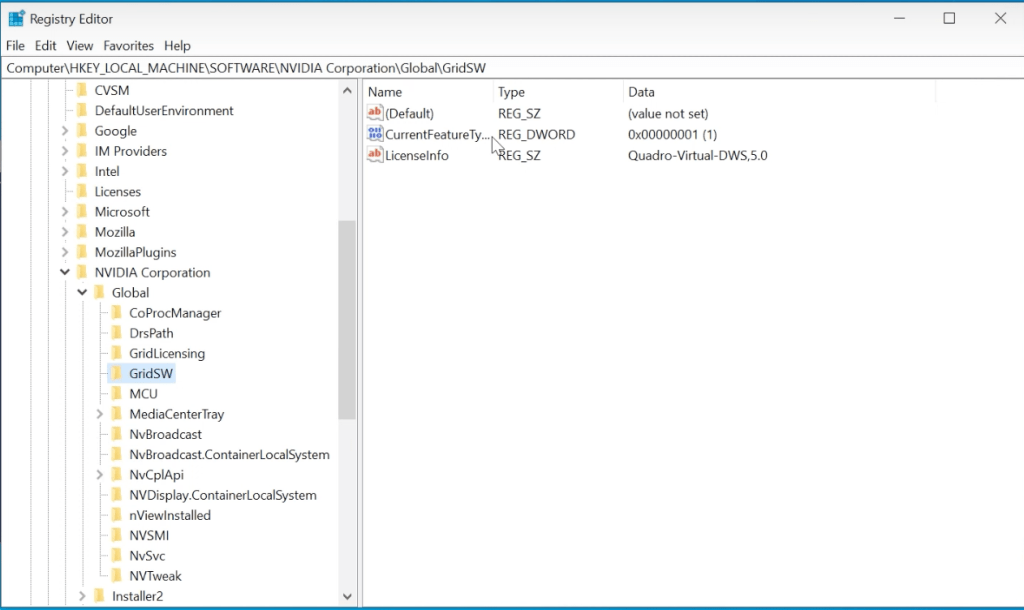Open the Edit menu
The width and height of the screenshot is (1024, 610).
pyautogui.click(x=45, y=46)
